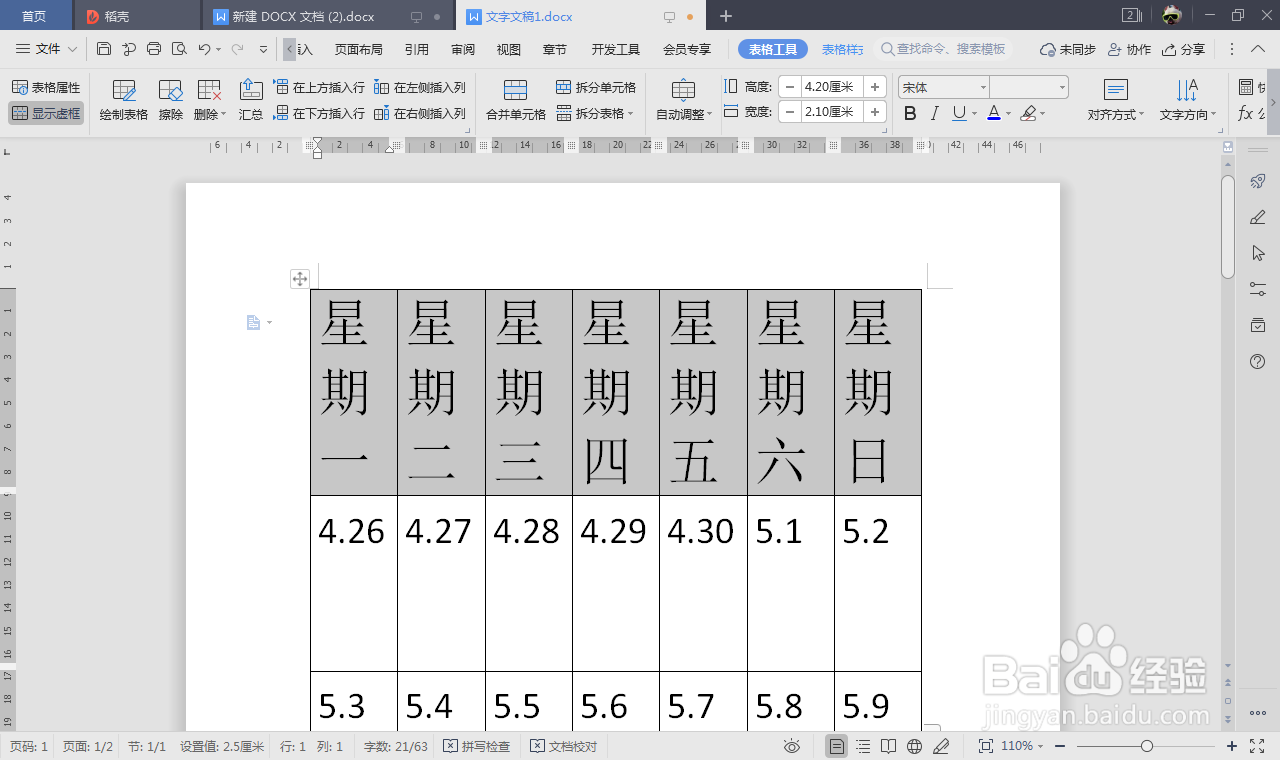Screen dimensions: 1280x760
Task: Open the File (文件) menu
Action: tap(47, 49)
